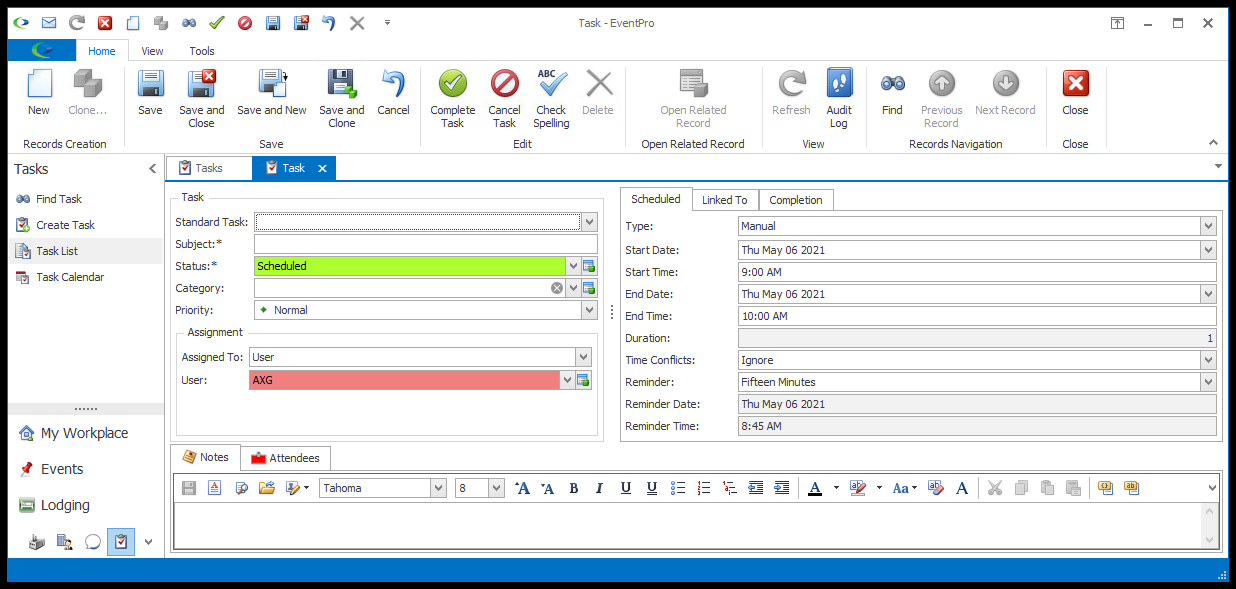Viewport: 1236px width, 589px height.
Task: Click the bullet list icon in the notes toolbar
Action: tap(678, 488)
